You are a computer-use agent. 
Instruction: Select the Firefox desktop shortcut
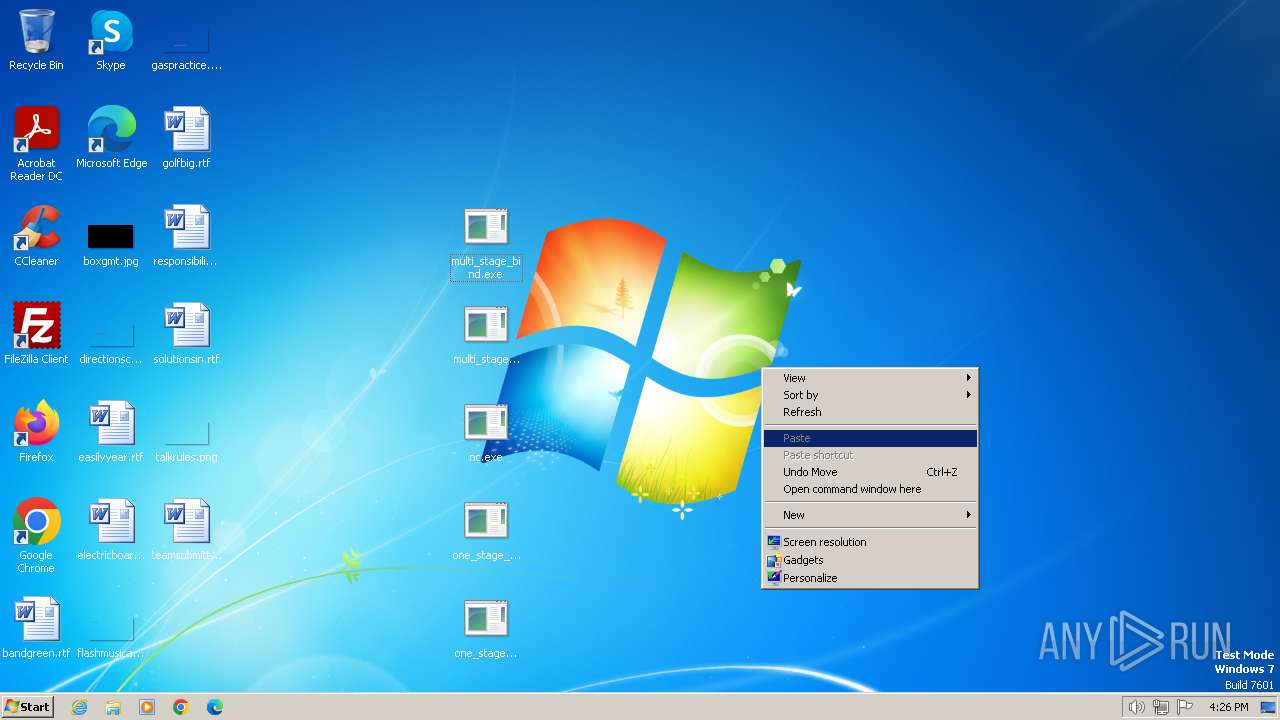tap(36, 432)
